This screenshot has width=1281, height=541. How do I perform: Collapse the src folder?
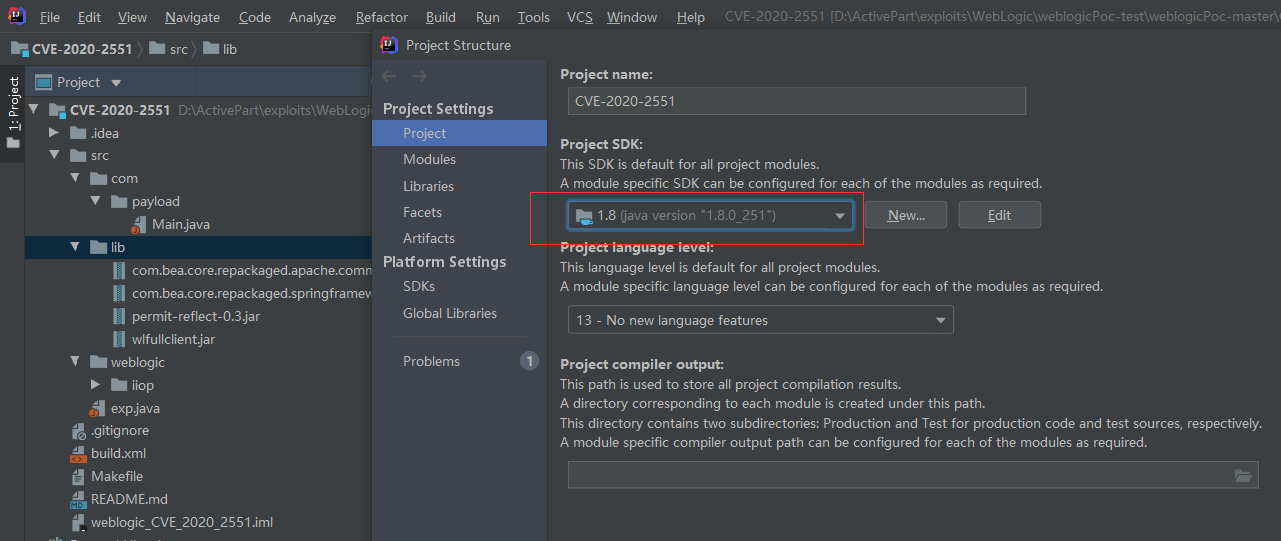click(54, 156)
